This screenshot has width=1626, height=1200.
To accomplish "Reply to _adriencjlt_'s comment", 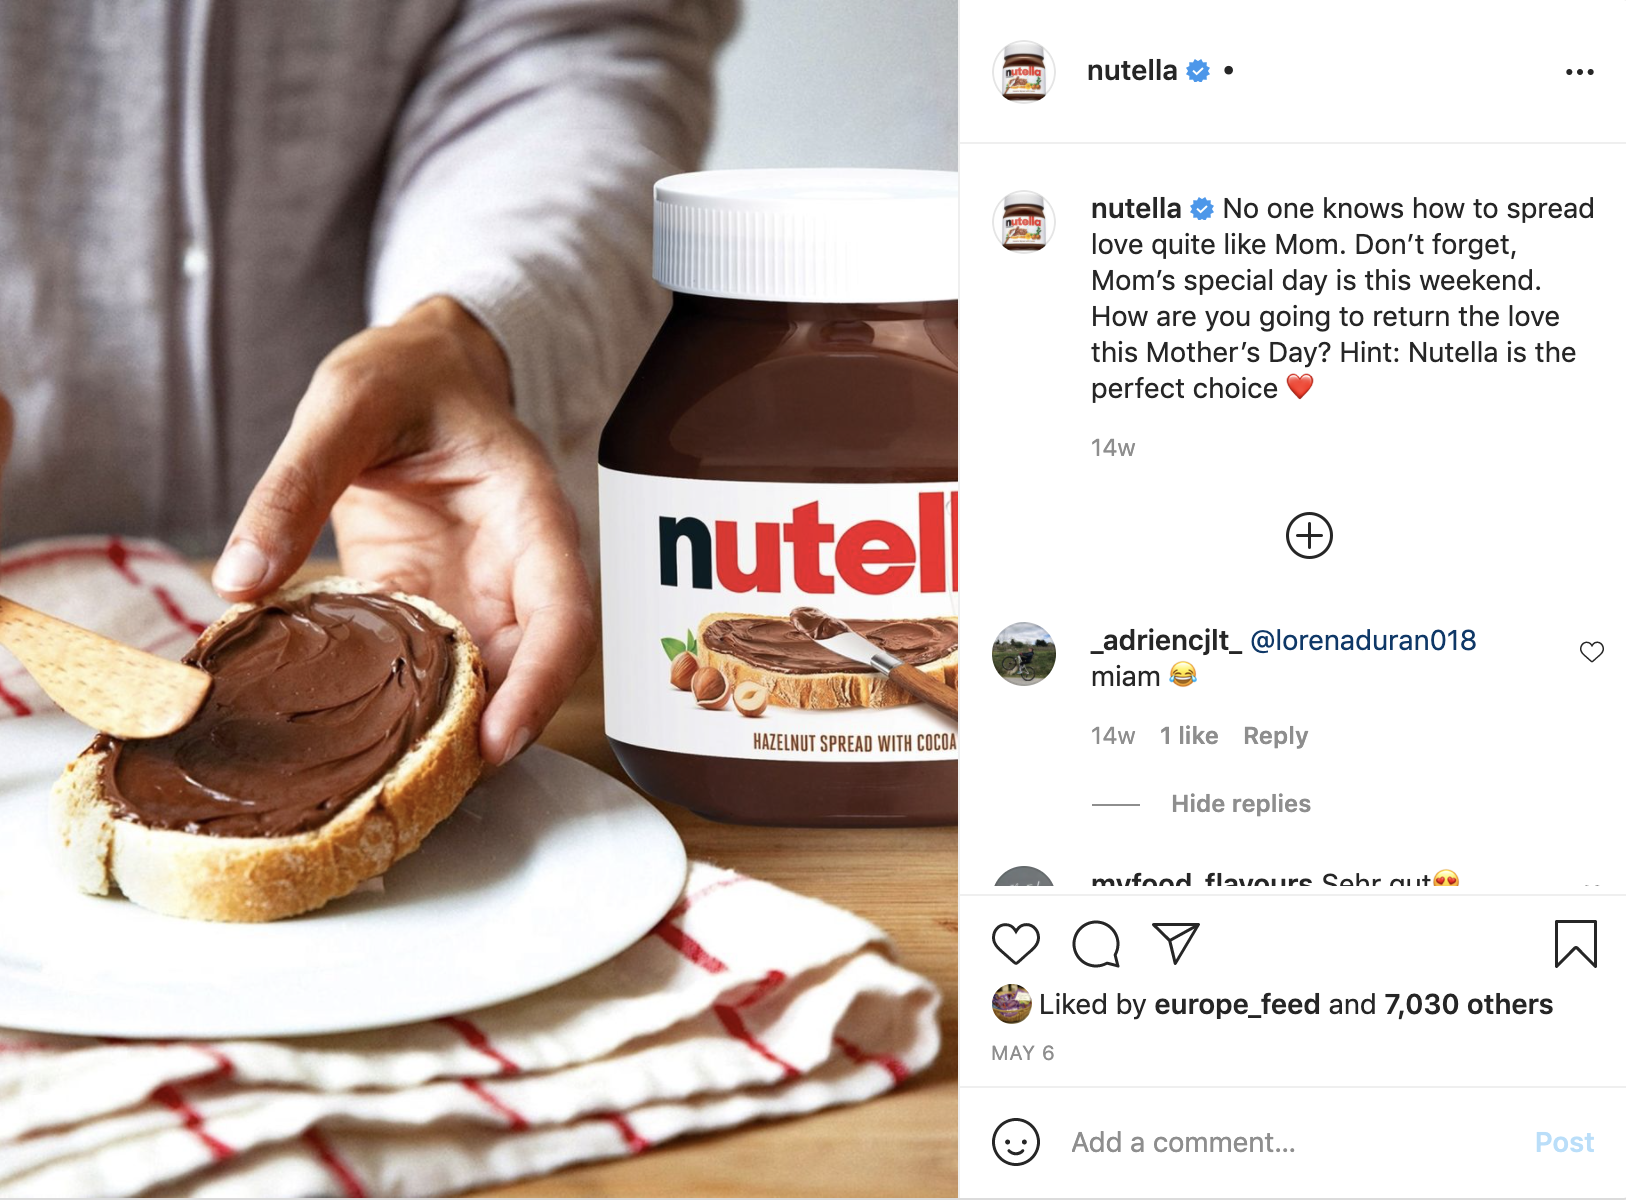I will [1275, 736].
